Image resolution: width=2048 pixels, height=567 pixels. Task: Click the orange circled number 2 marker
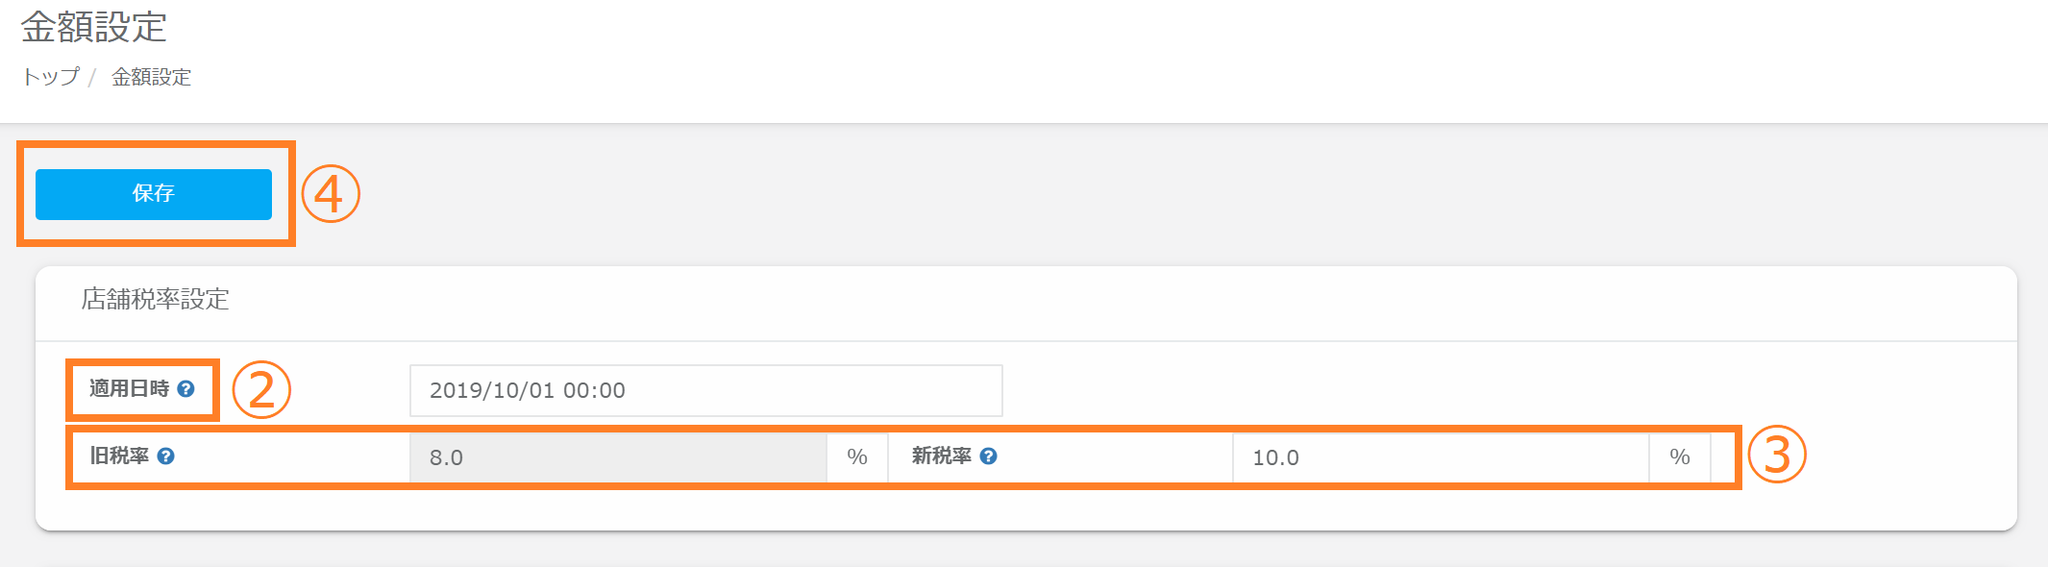point(261,390)
